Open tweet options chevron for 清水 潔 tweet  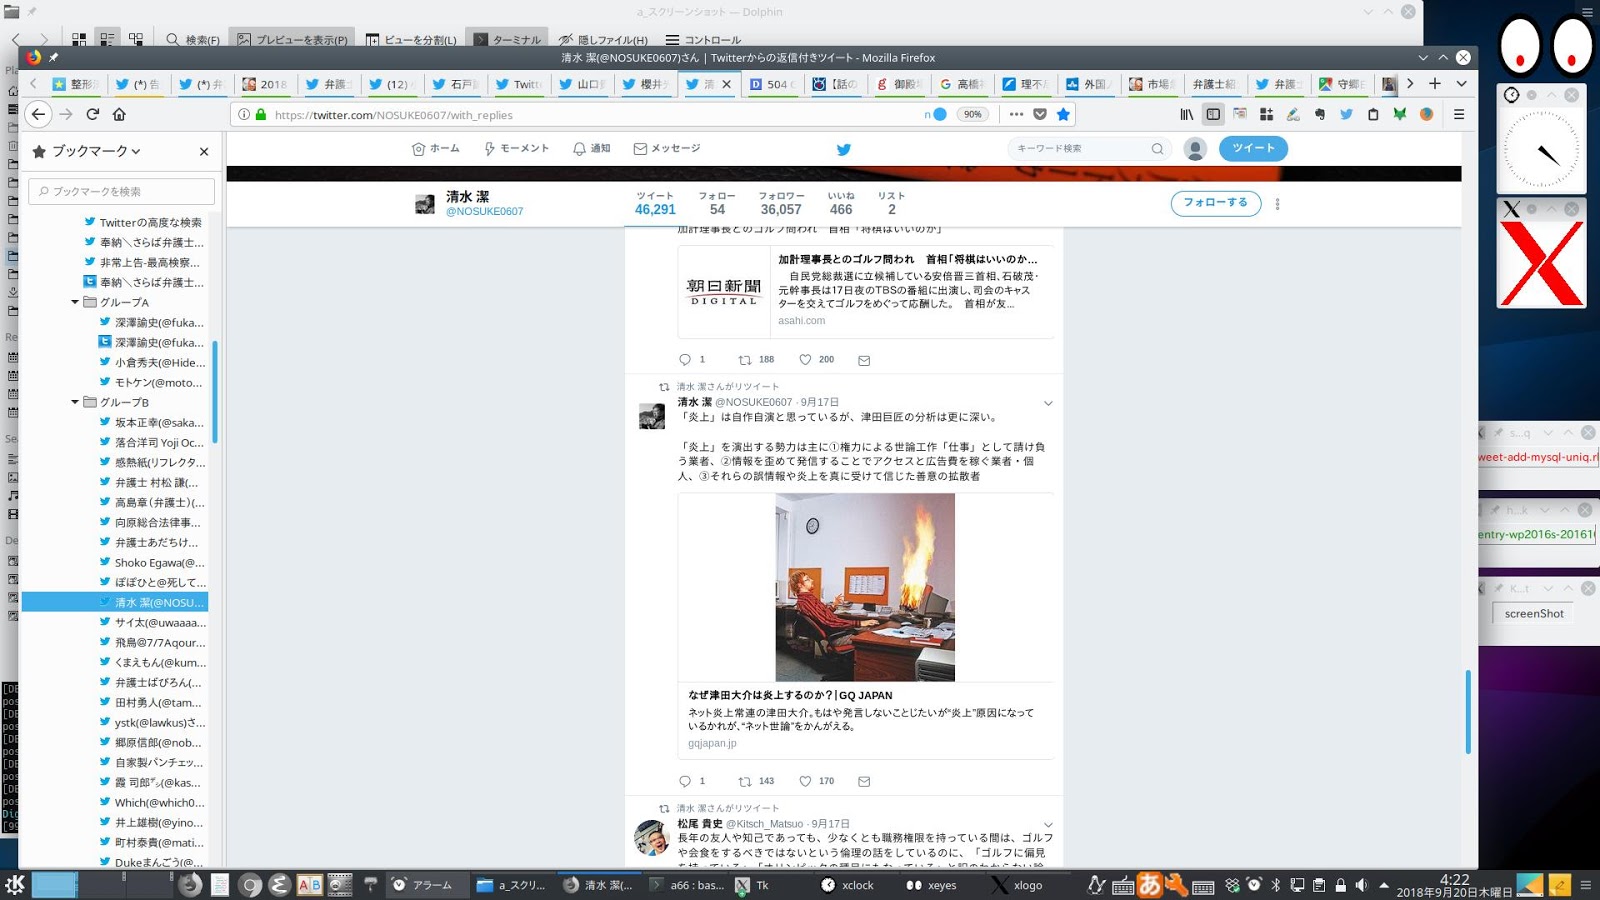[x=1048, y=403]
